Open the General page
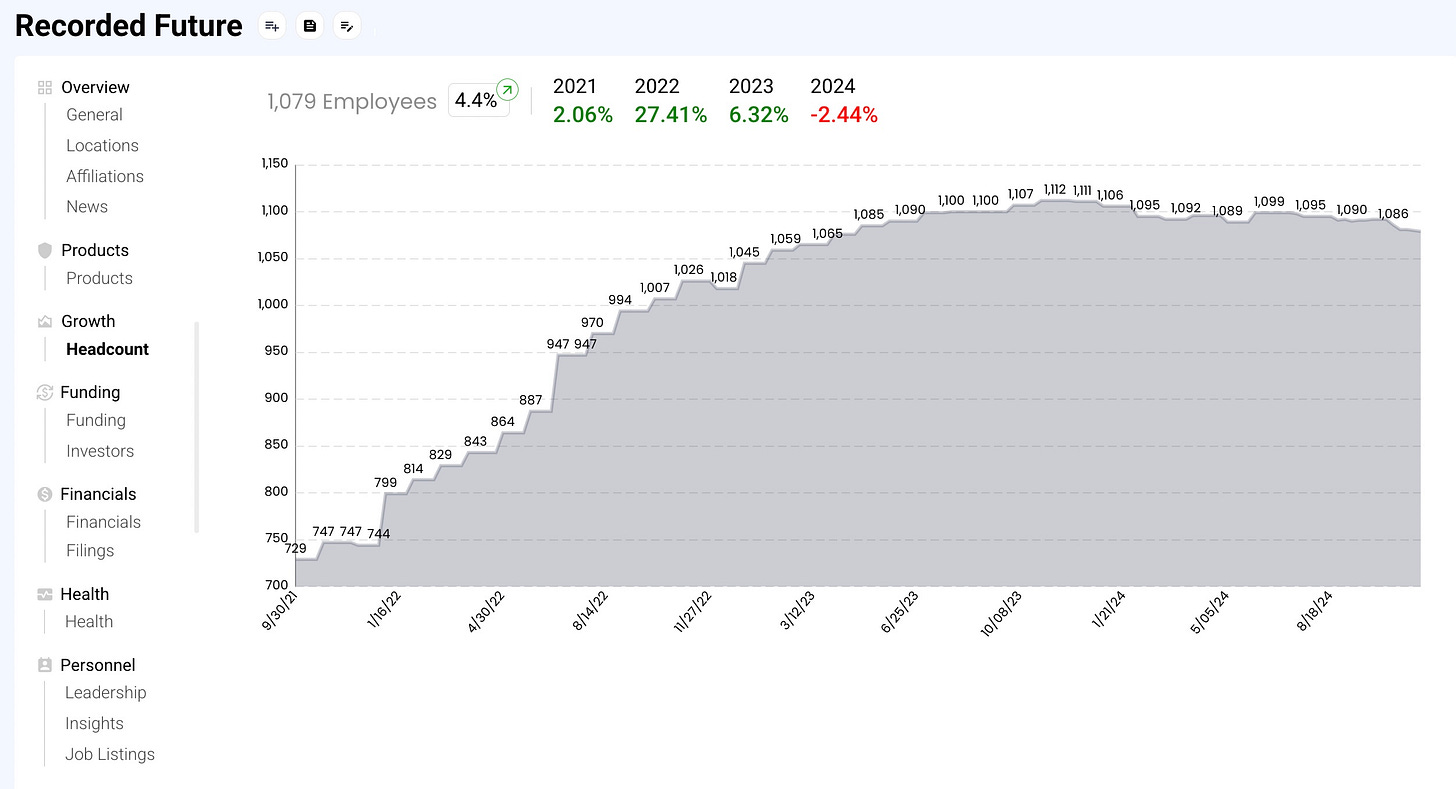 tap(94, 115)
